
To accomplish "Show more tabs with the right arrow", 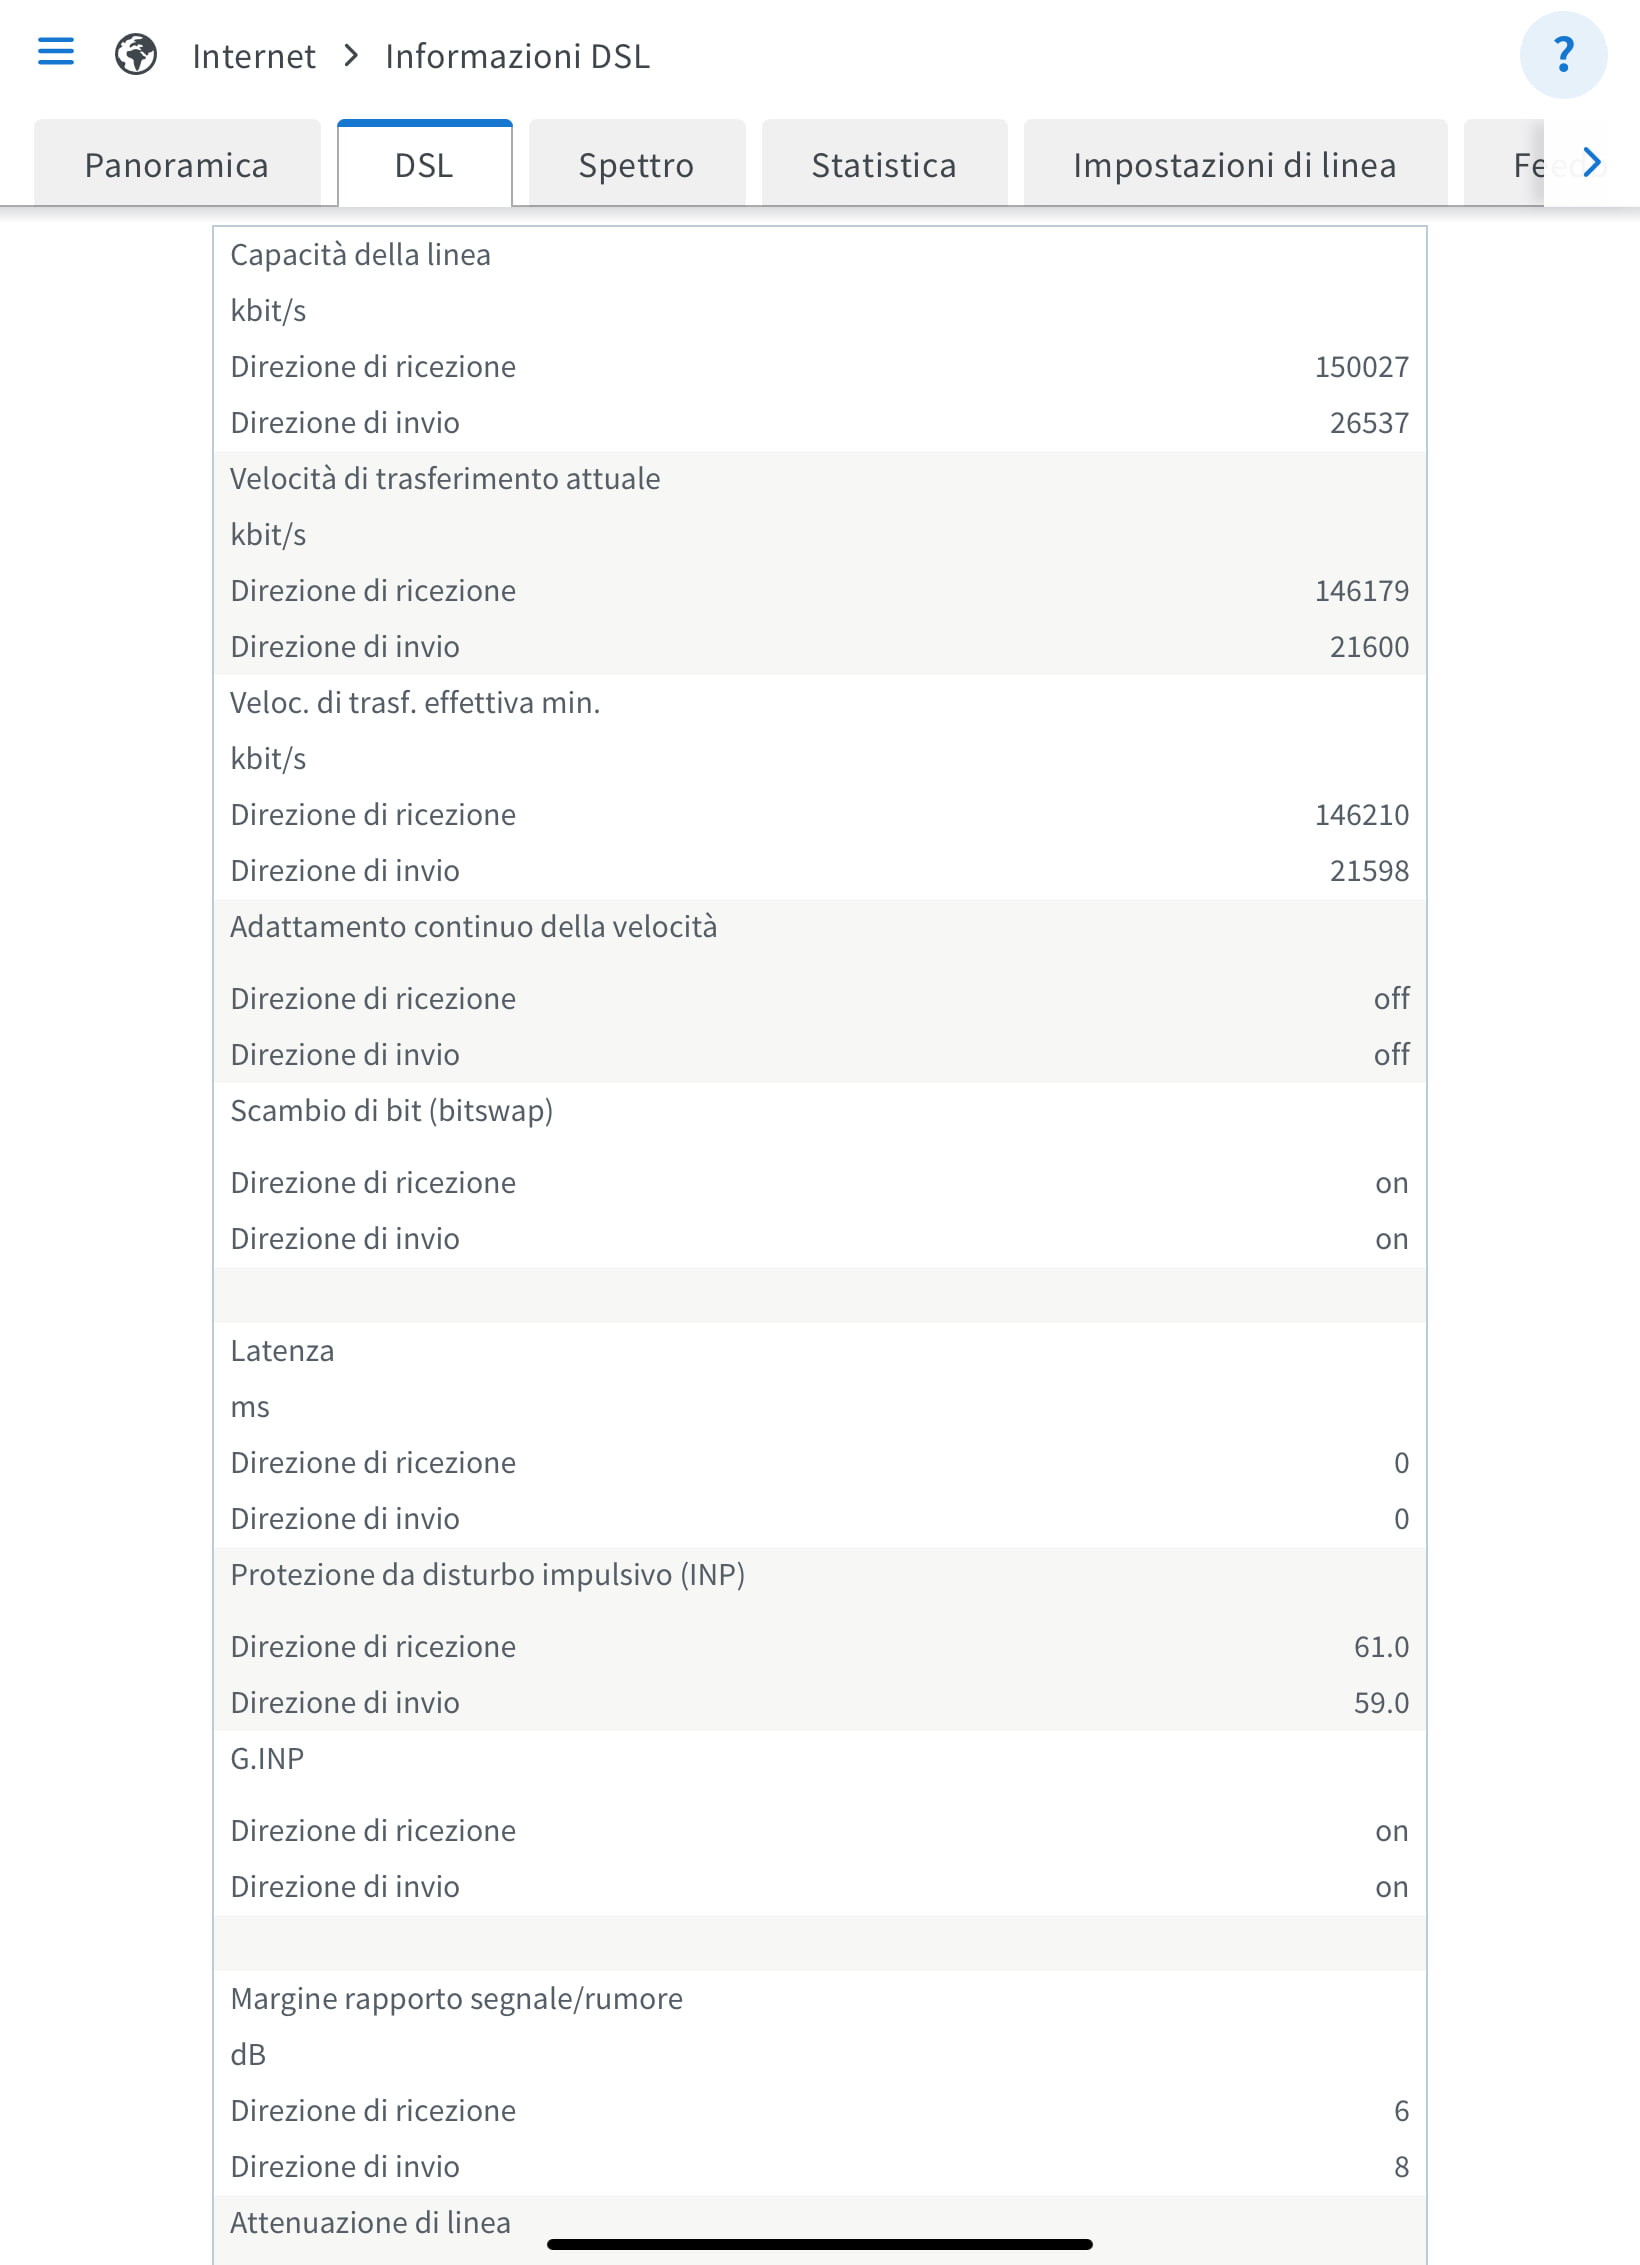I will 1592,163.
